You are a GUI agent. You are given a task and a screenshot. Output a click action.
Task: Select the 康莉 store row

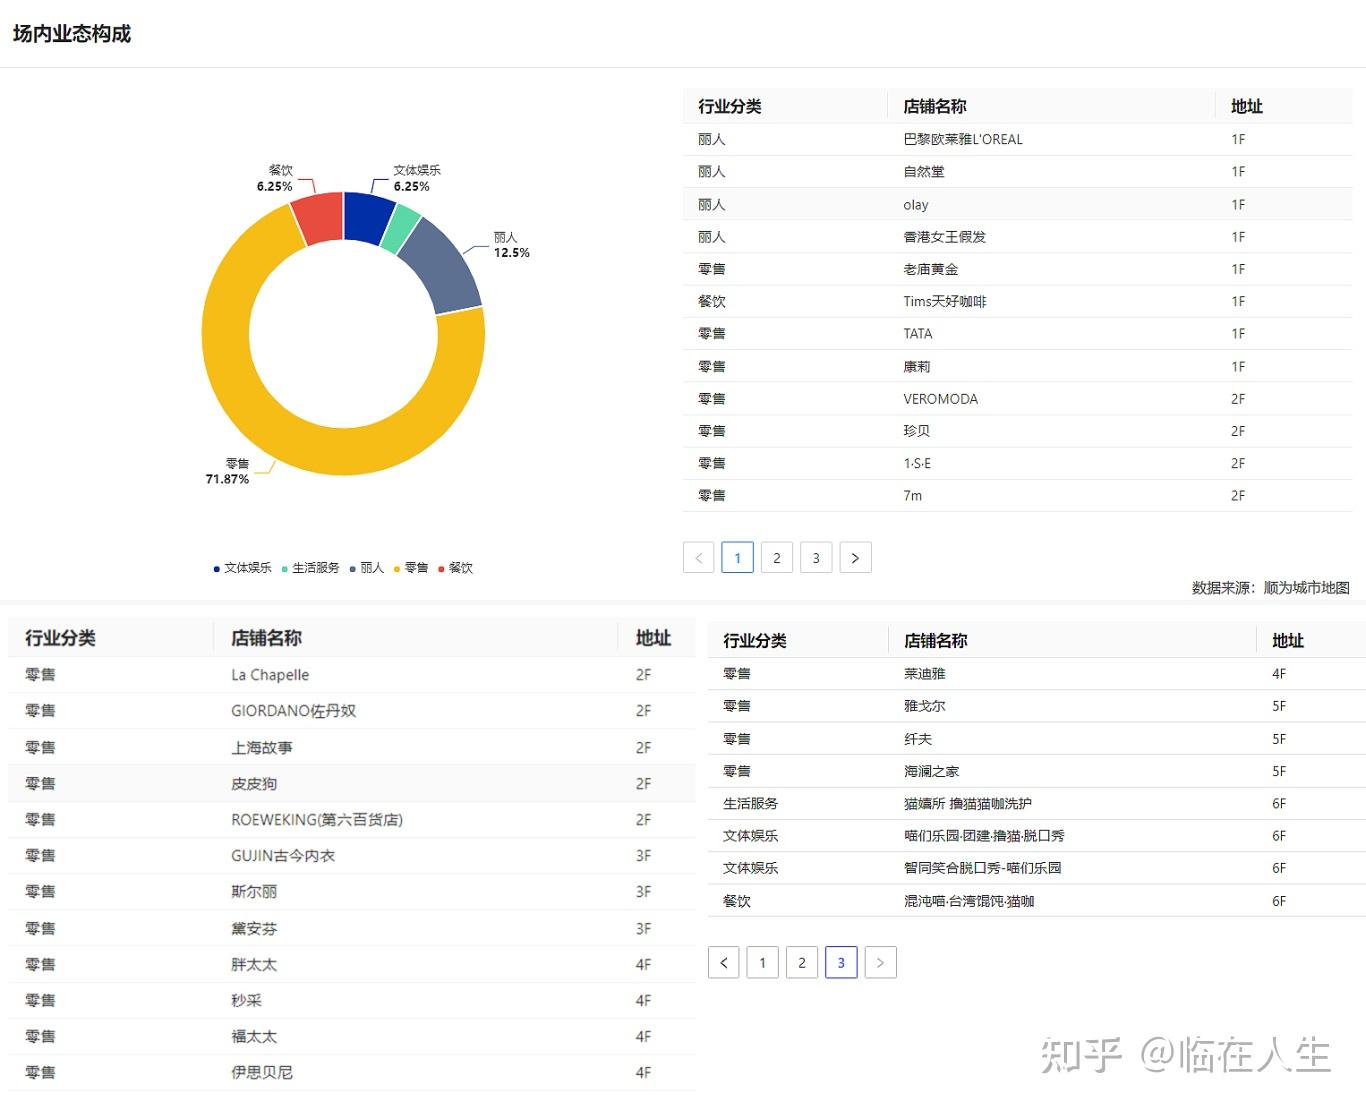1017,366
